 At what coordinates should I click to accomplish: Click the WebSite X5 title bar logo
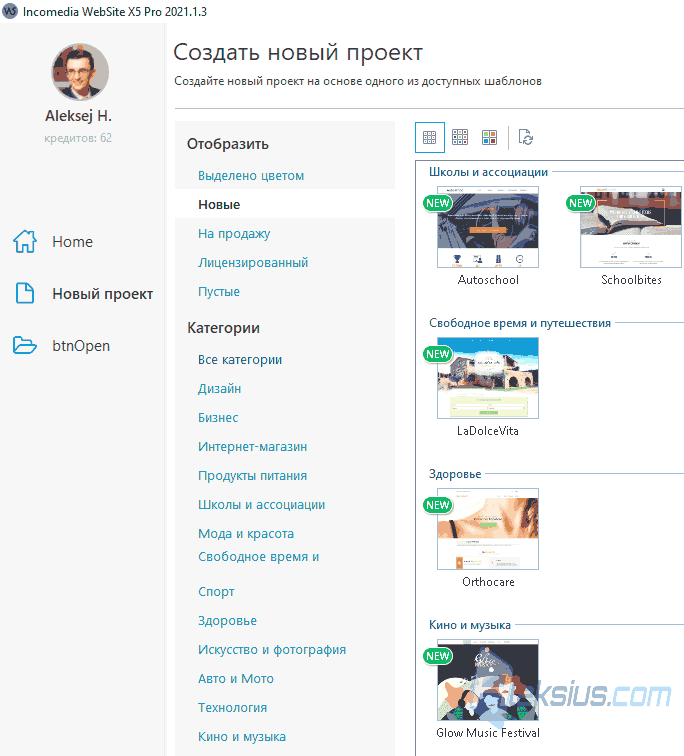pos(10,12)
